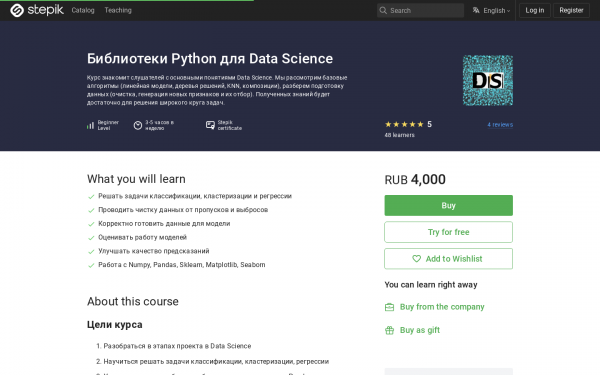Click the Log in button
This screenshot has width=600, height=375.
(x=535, y=10)
